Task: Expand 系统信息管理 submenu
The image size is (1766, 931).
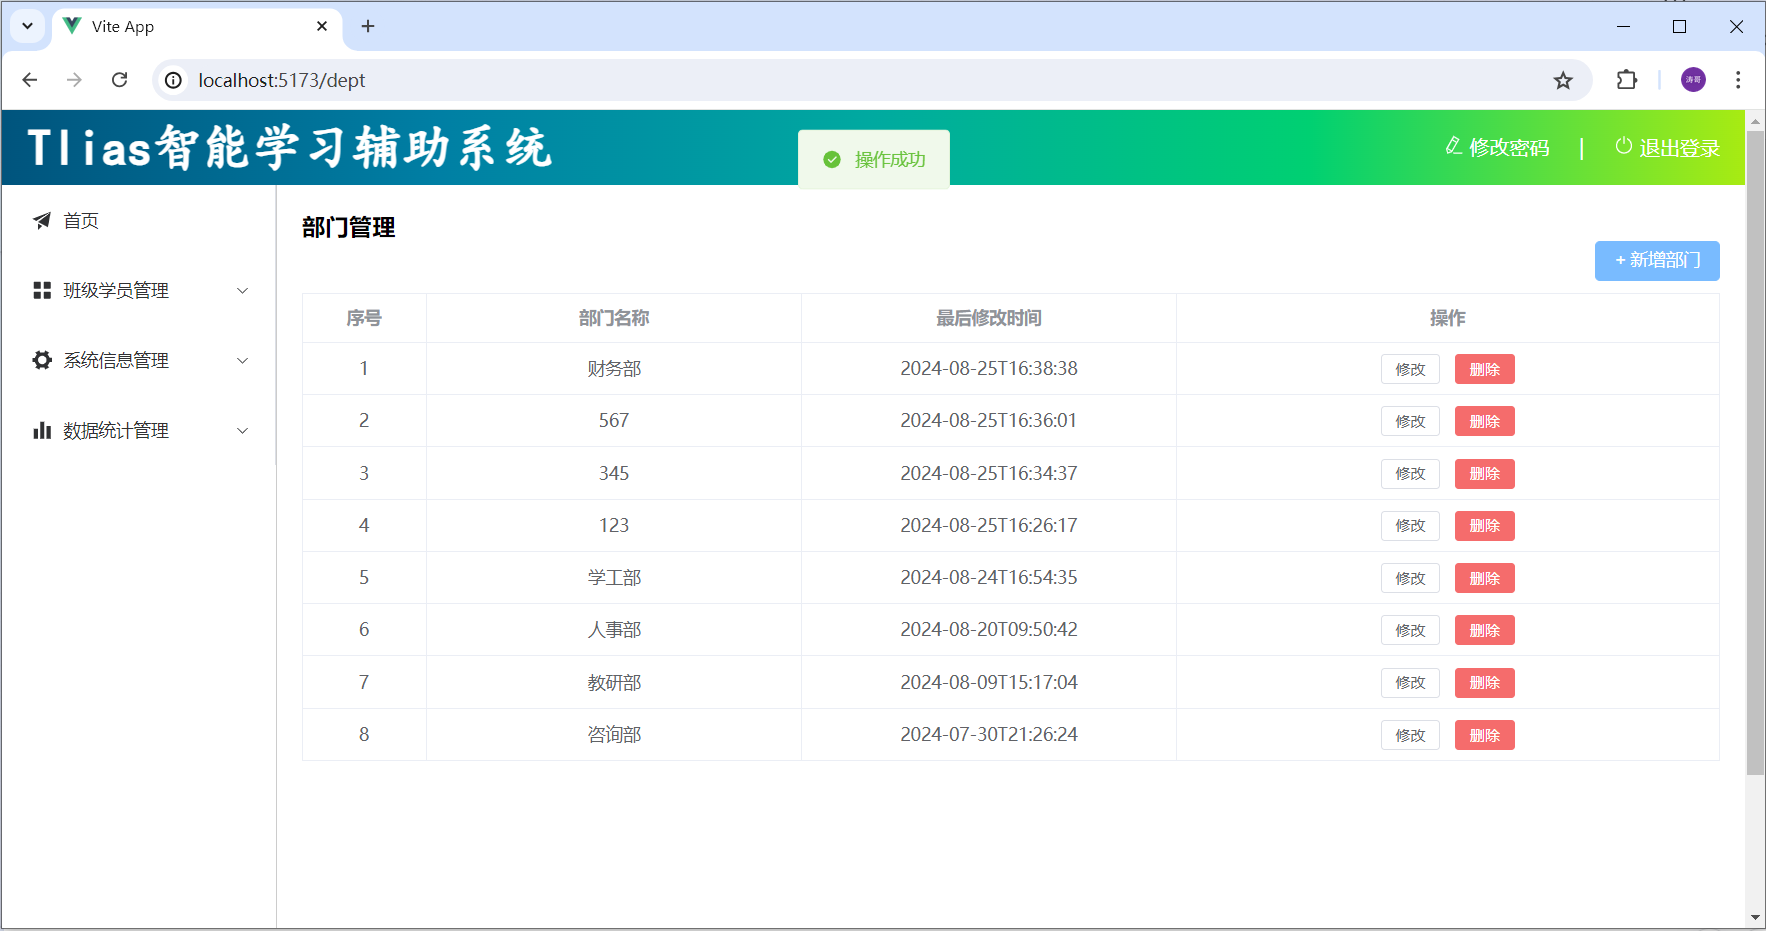Action: coord(140,361)
